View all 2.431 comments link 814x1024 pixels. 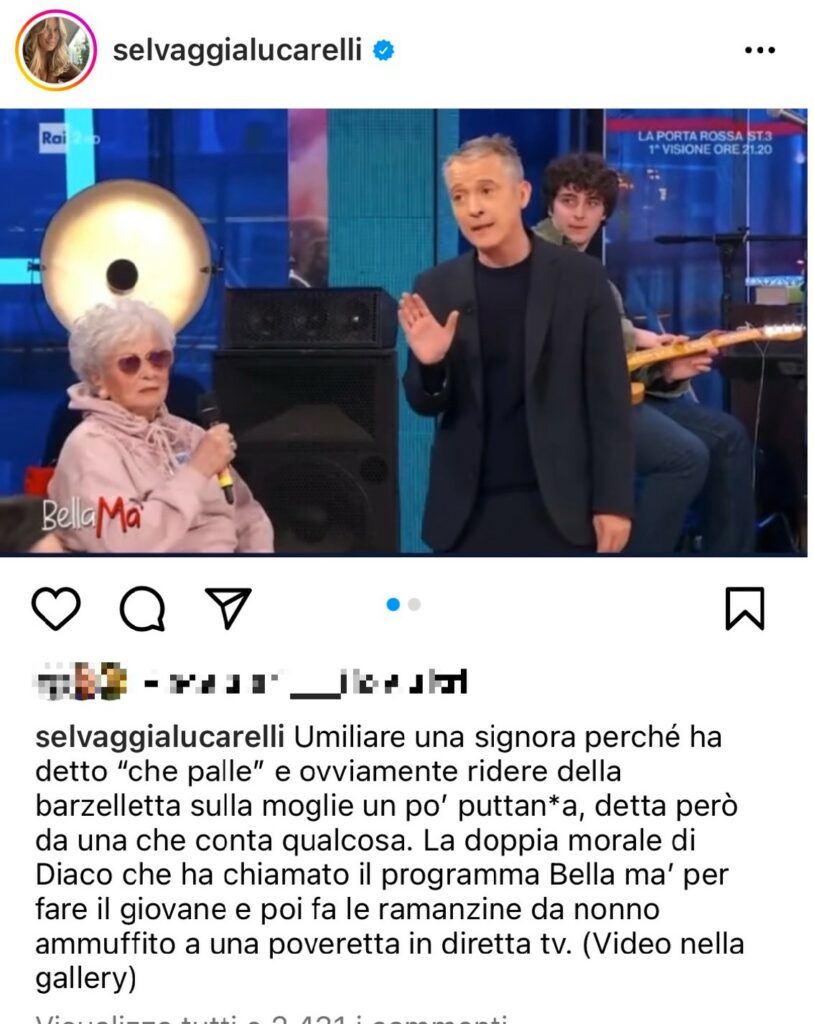[x=271, y=1018]
